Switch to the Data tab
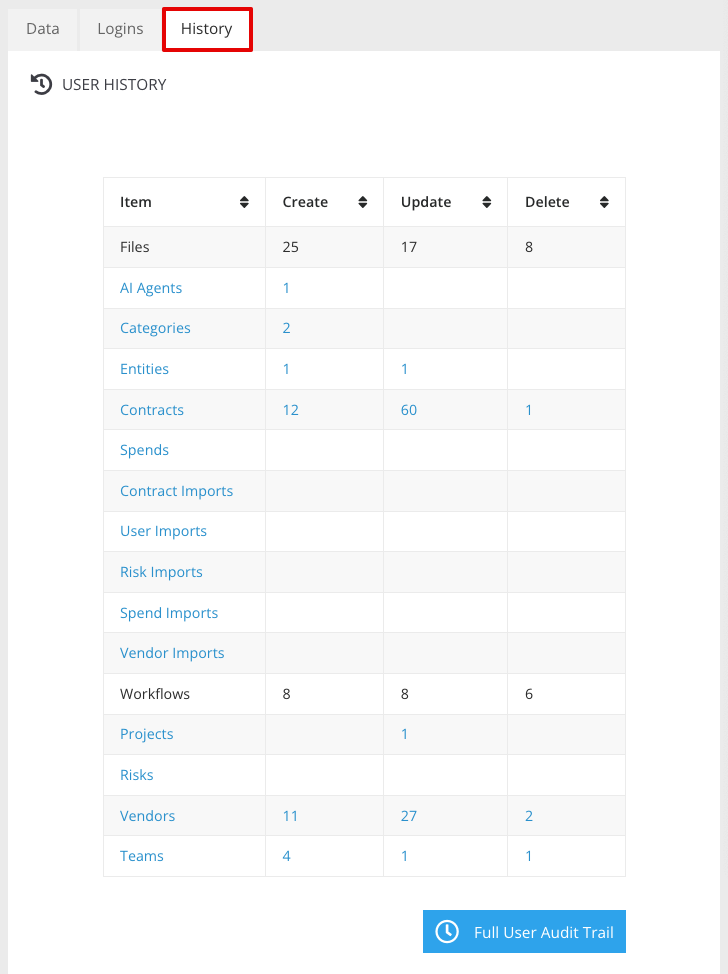The height and width of the screenshot is (974, 728). tap(42, 29)
